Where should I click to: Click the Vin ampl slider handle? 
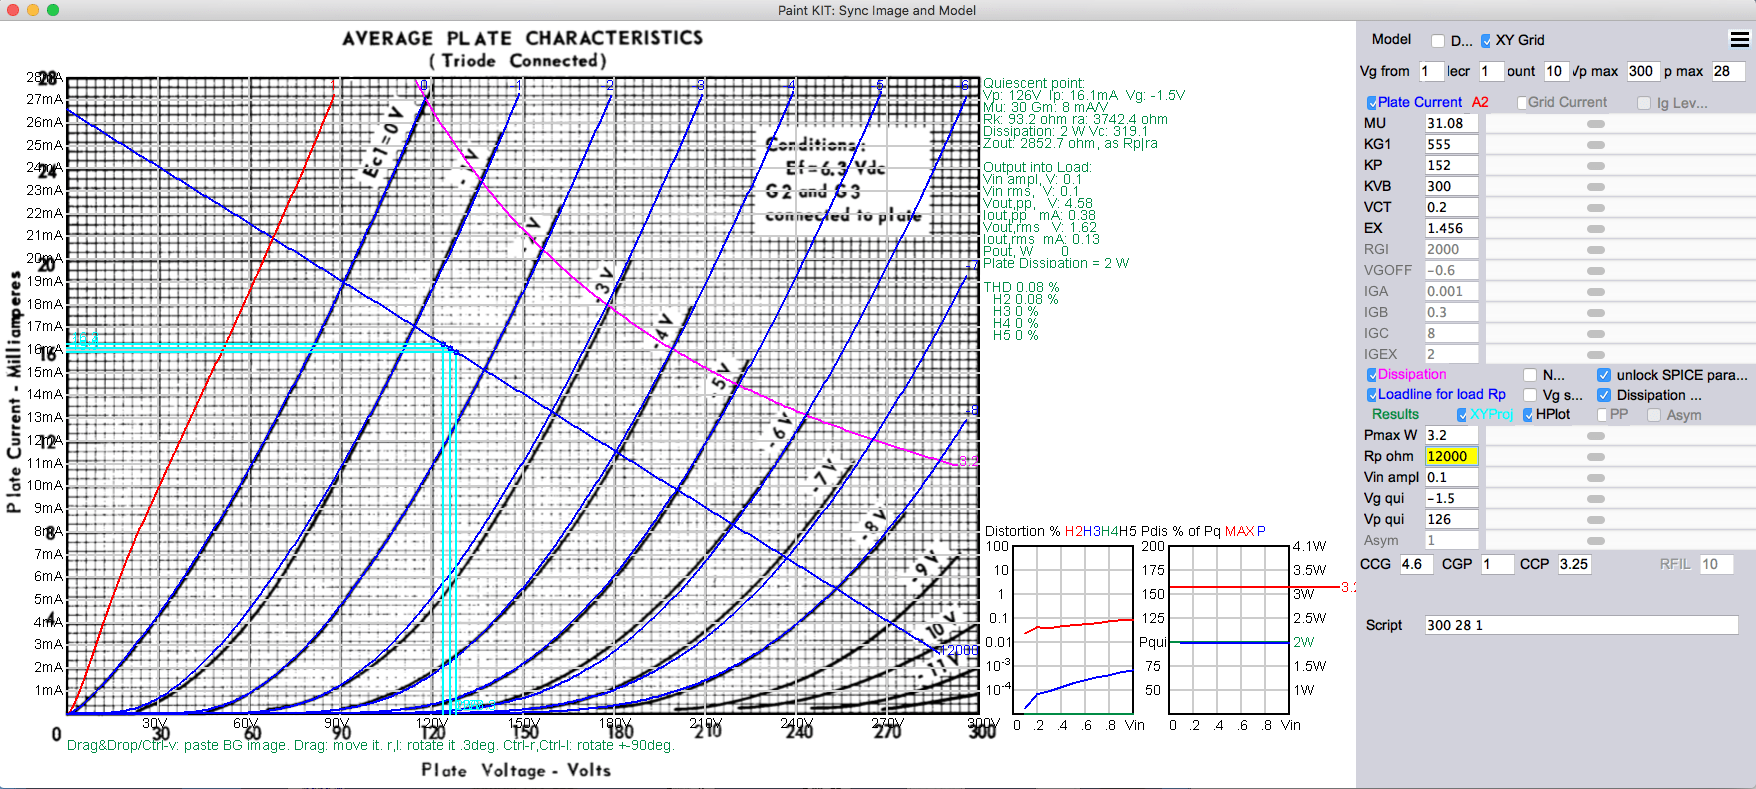point(1596,478)
